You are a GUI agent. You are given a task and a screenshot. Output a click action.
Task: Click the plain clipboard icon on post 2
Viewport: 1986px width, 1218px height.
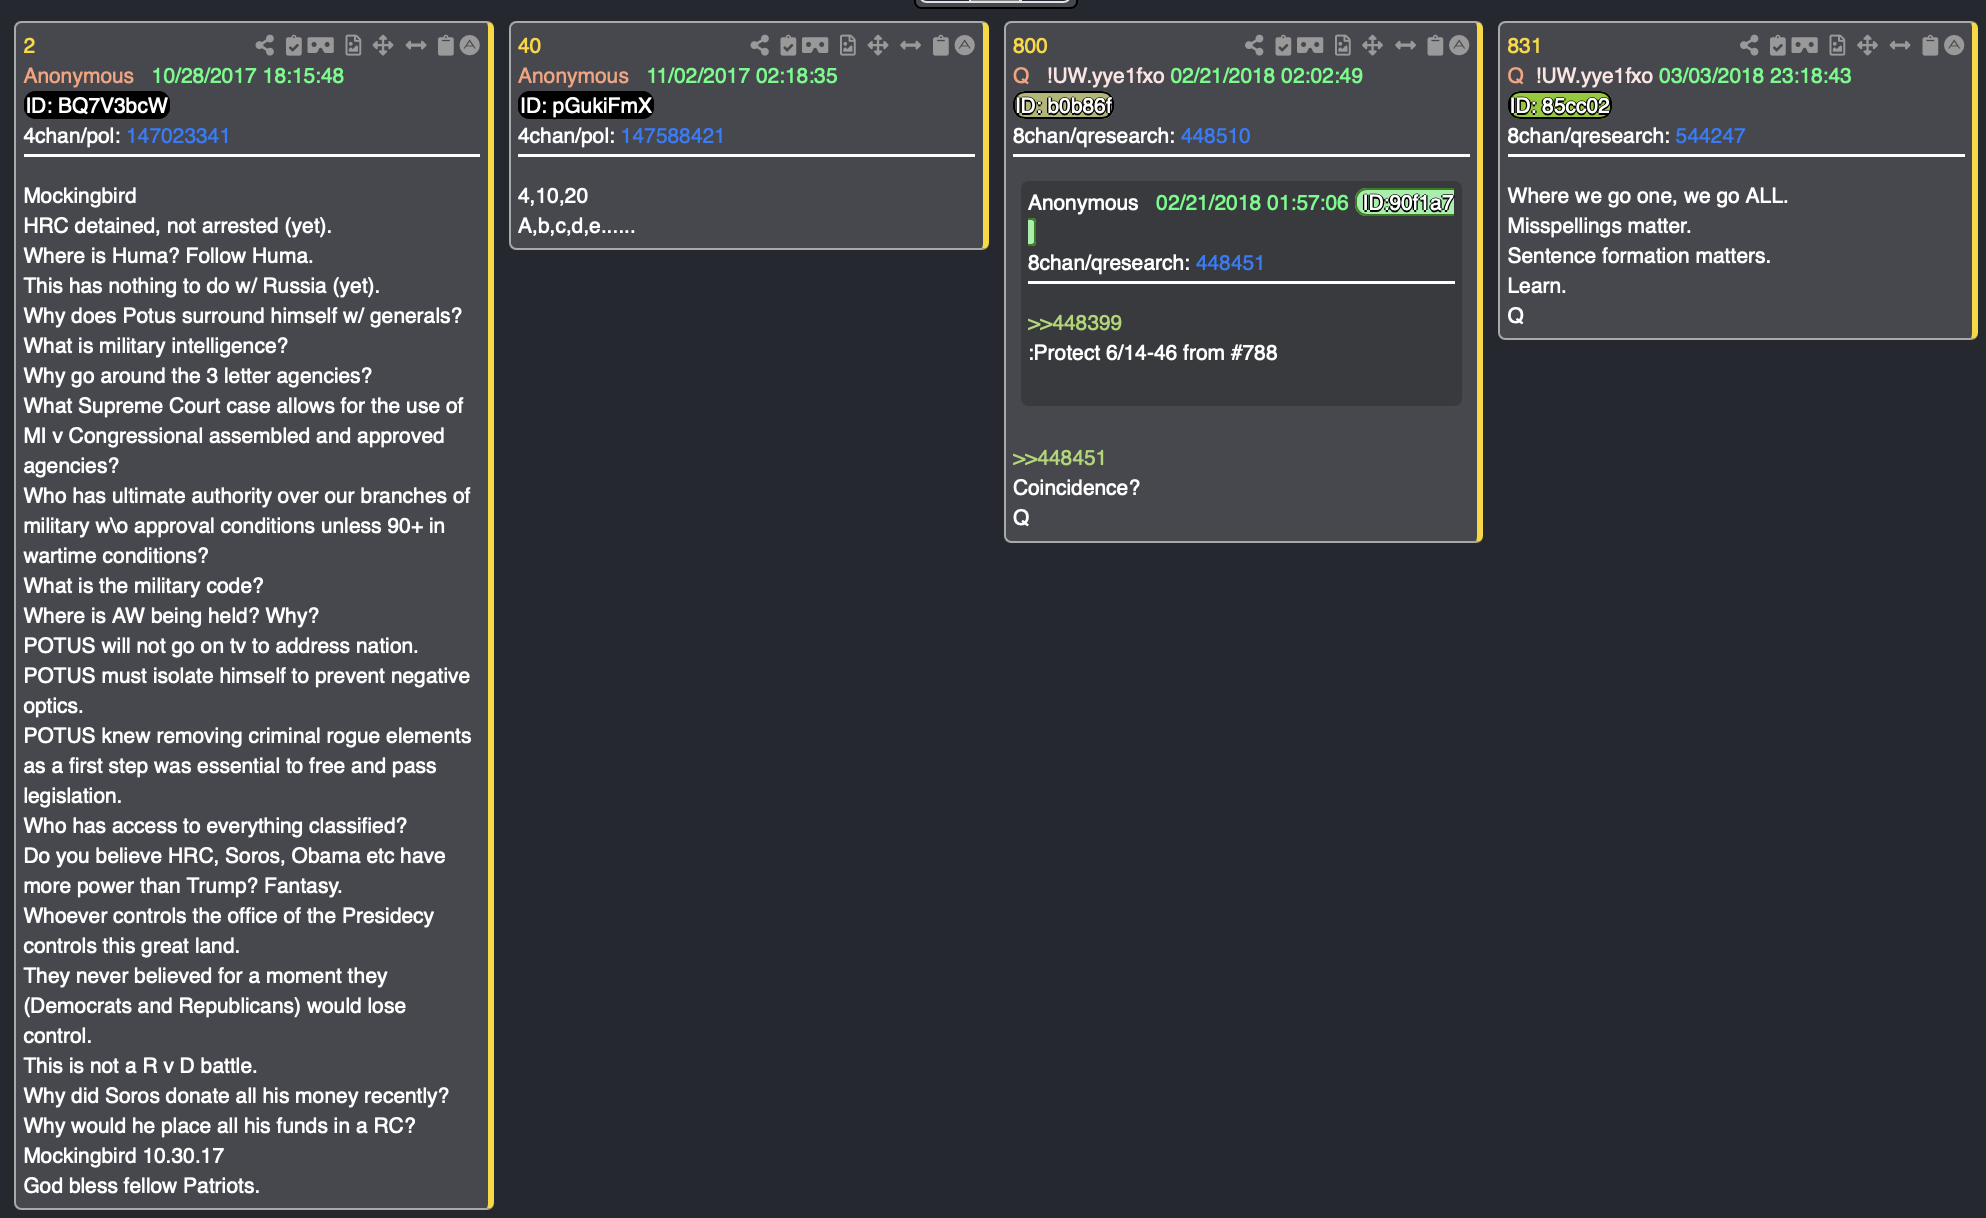click(x=446, y=45)
